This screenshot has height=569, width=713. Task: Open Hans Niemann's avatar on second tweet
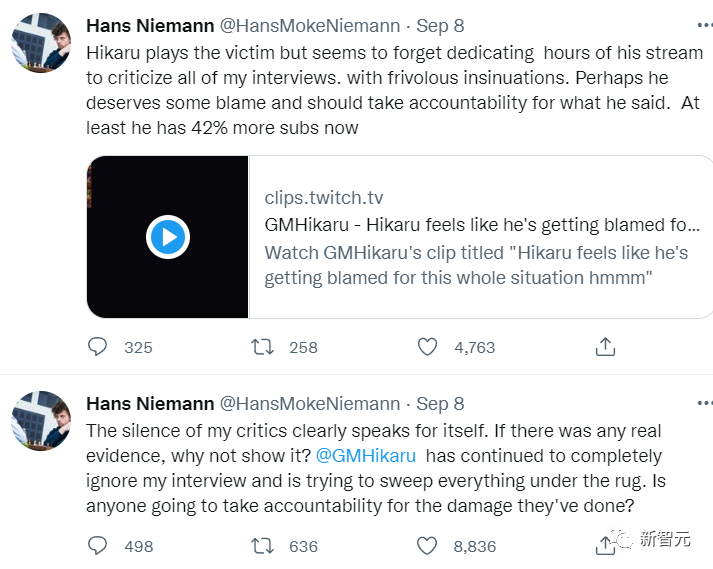(x=41, y=421)
